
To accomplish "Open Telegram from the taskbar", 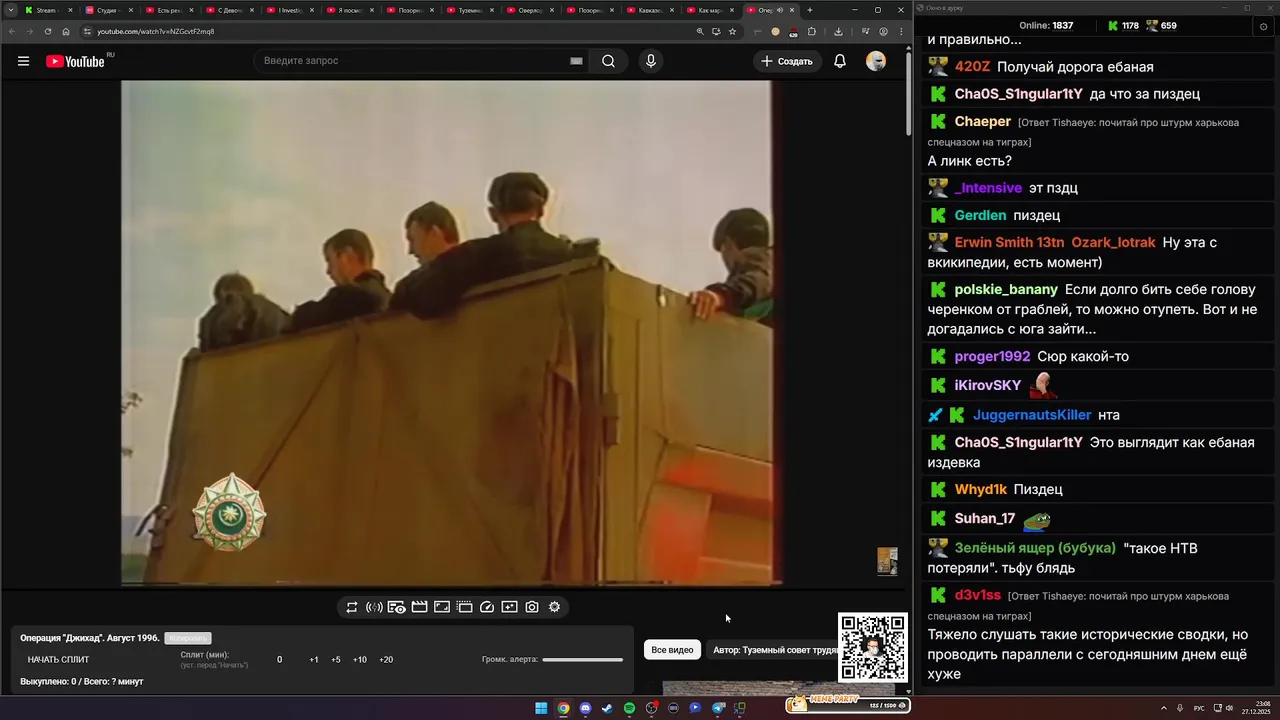I will click(x=717, y=708).
